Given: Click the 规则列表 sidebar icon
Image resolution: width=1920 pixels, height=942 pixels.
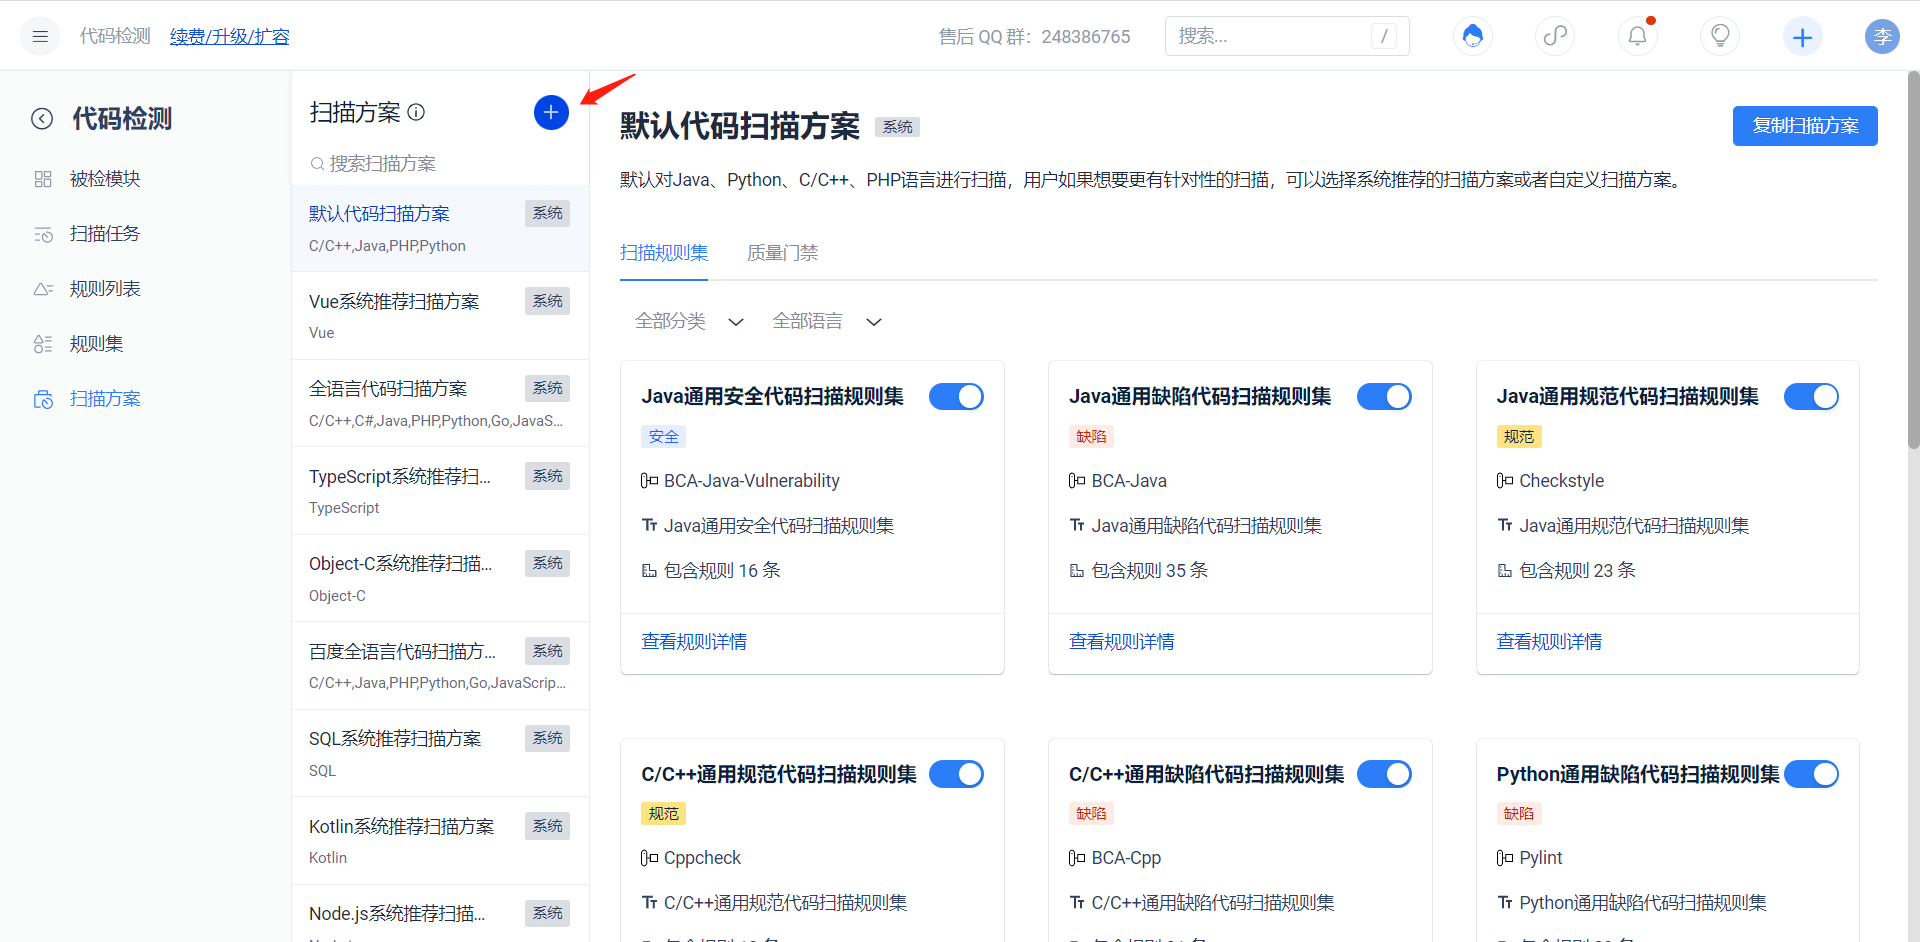Looking at the screenshot, I should 43,289.
